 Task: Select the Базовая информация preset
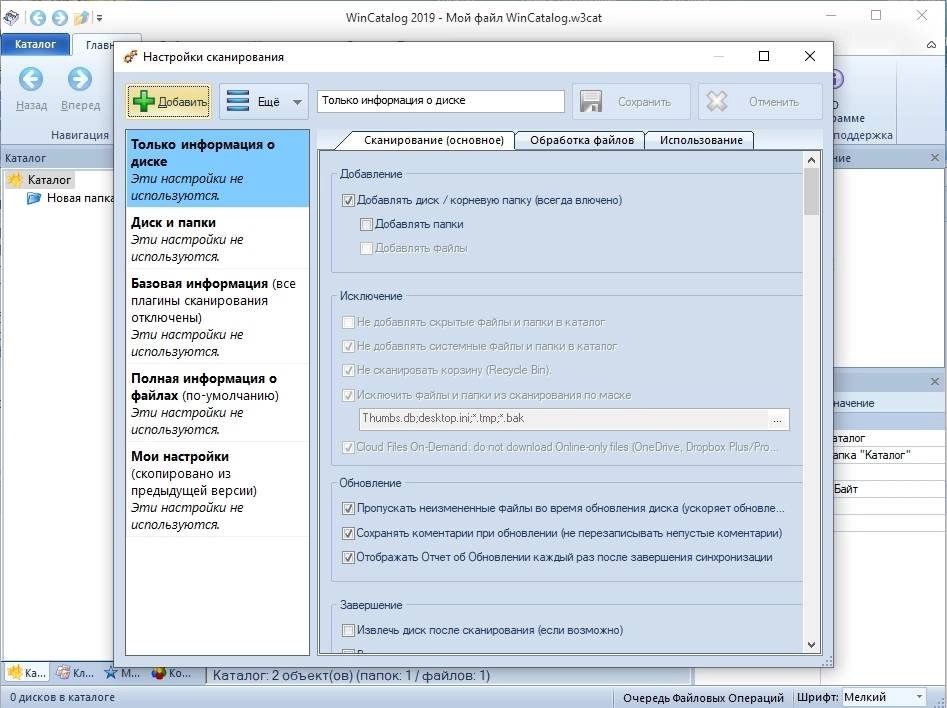click(x=217, y=317)
